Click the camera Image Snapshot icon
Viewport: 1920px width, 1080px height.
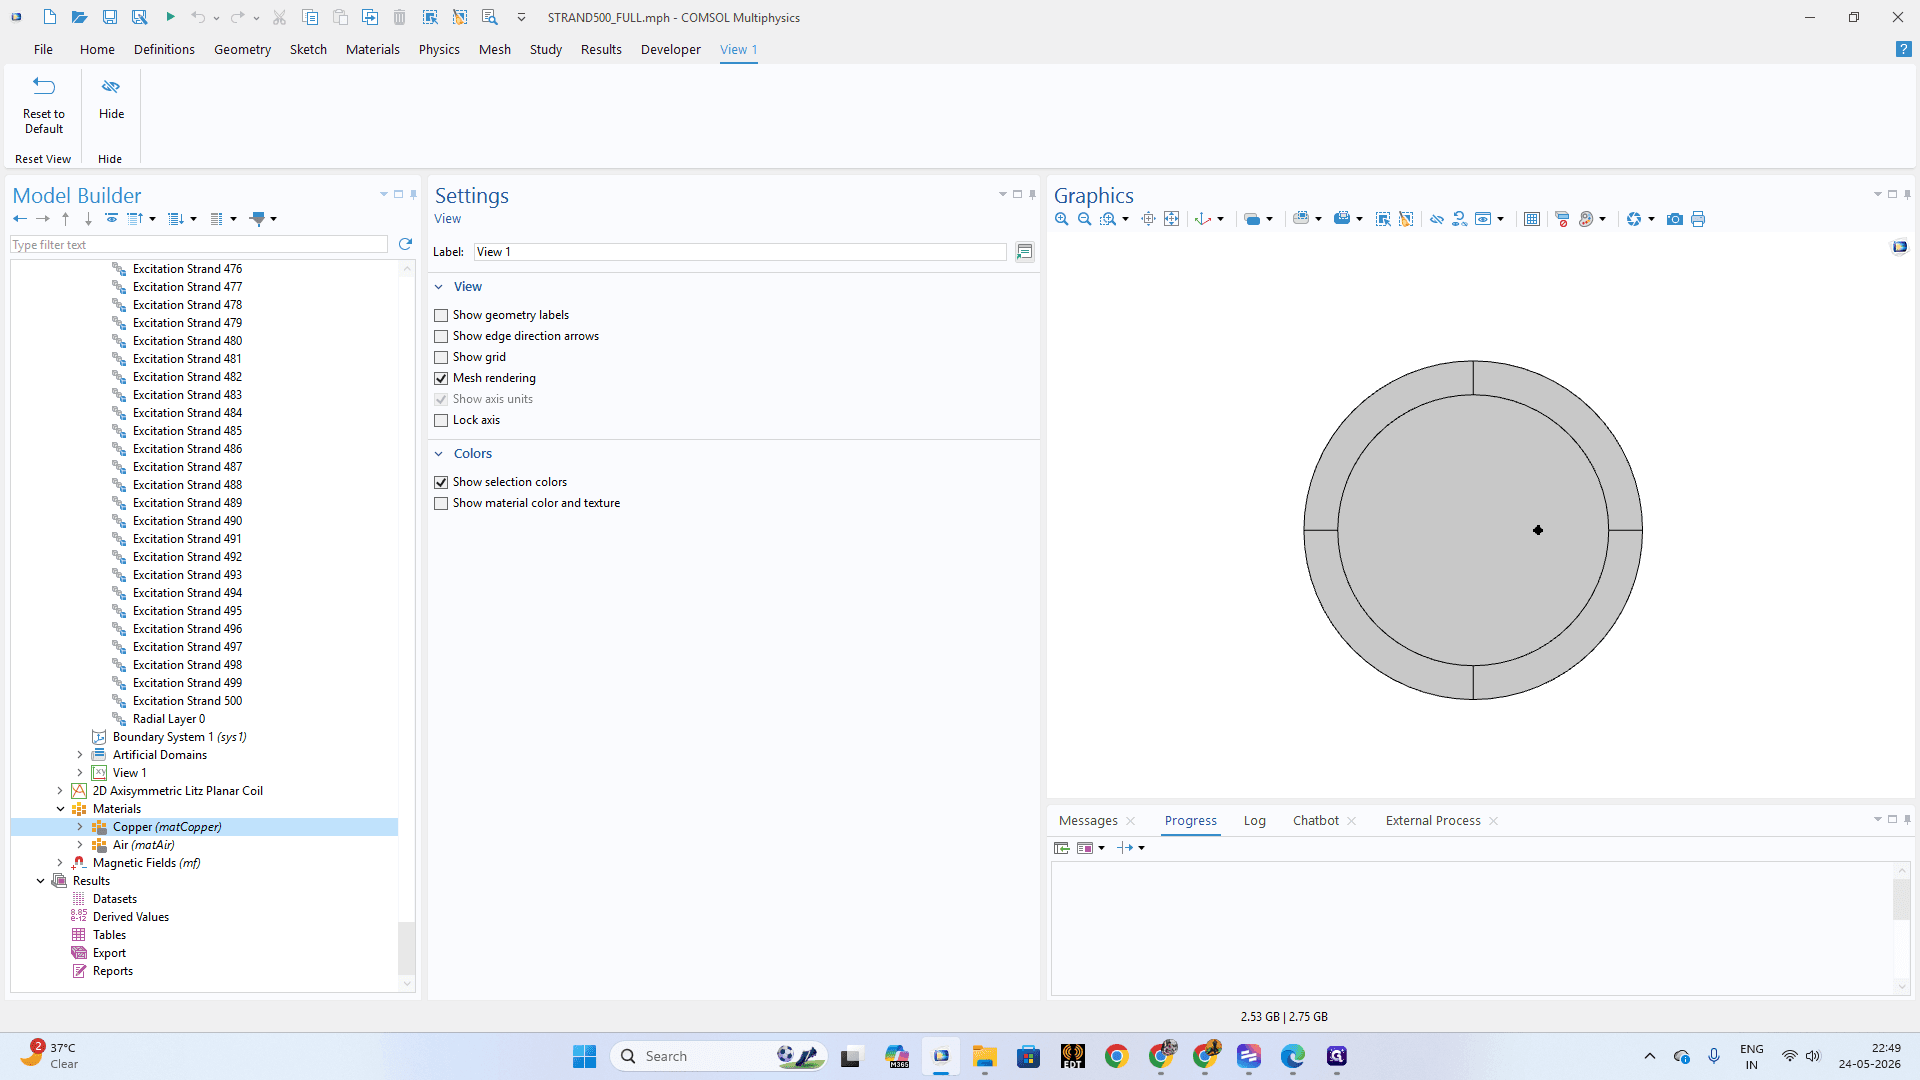[1675, 219]
